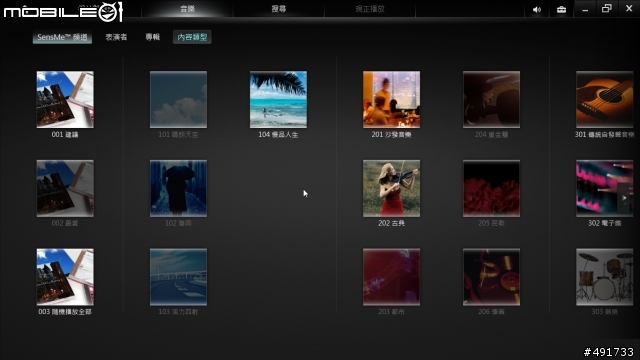Open channel 302 neon lights thumbnail
The width and height of the screenshot is (640, 360).
[x=604, y=188]
